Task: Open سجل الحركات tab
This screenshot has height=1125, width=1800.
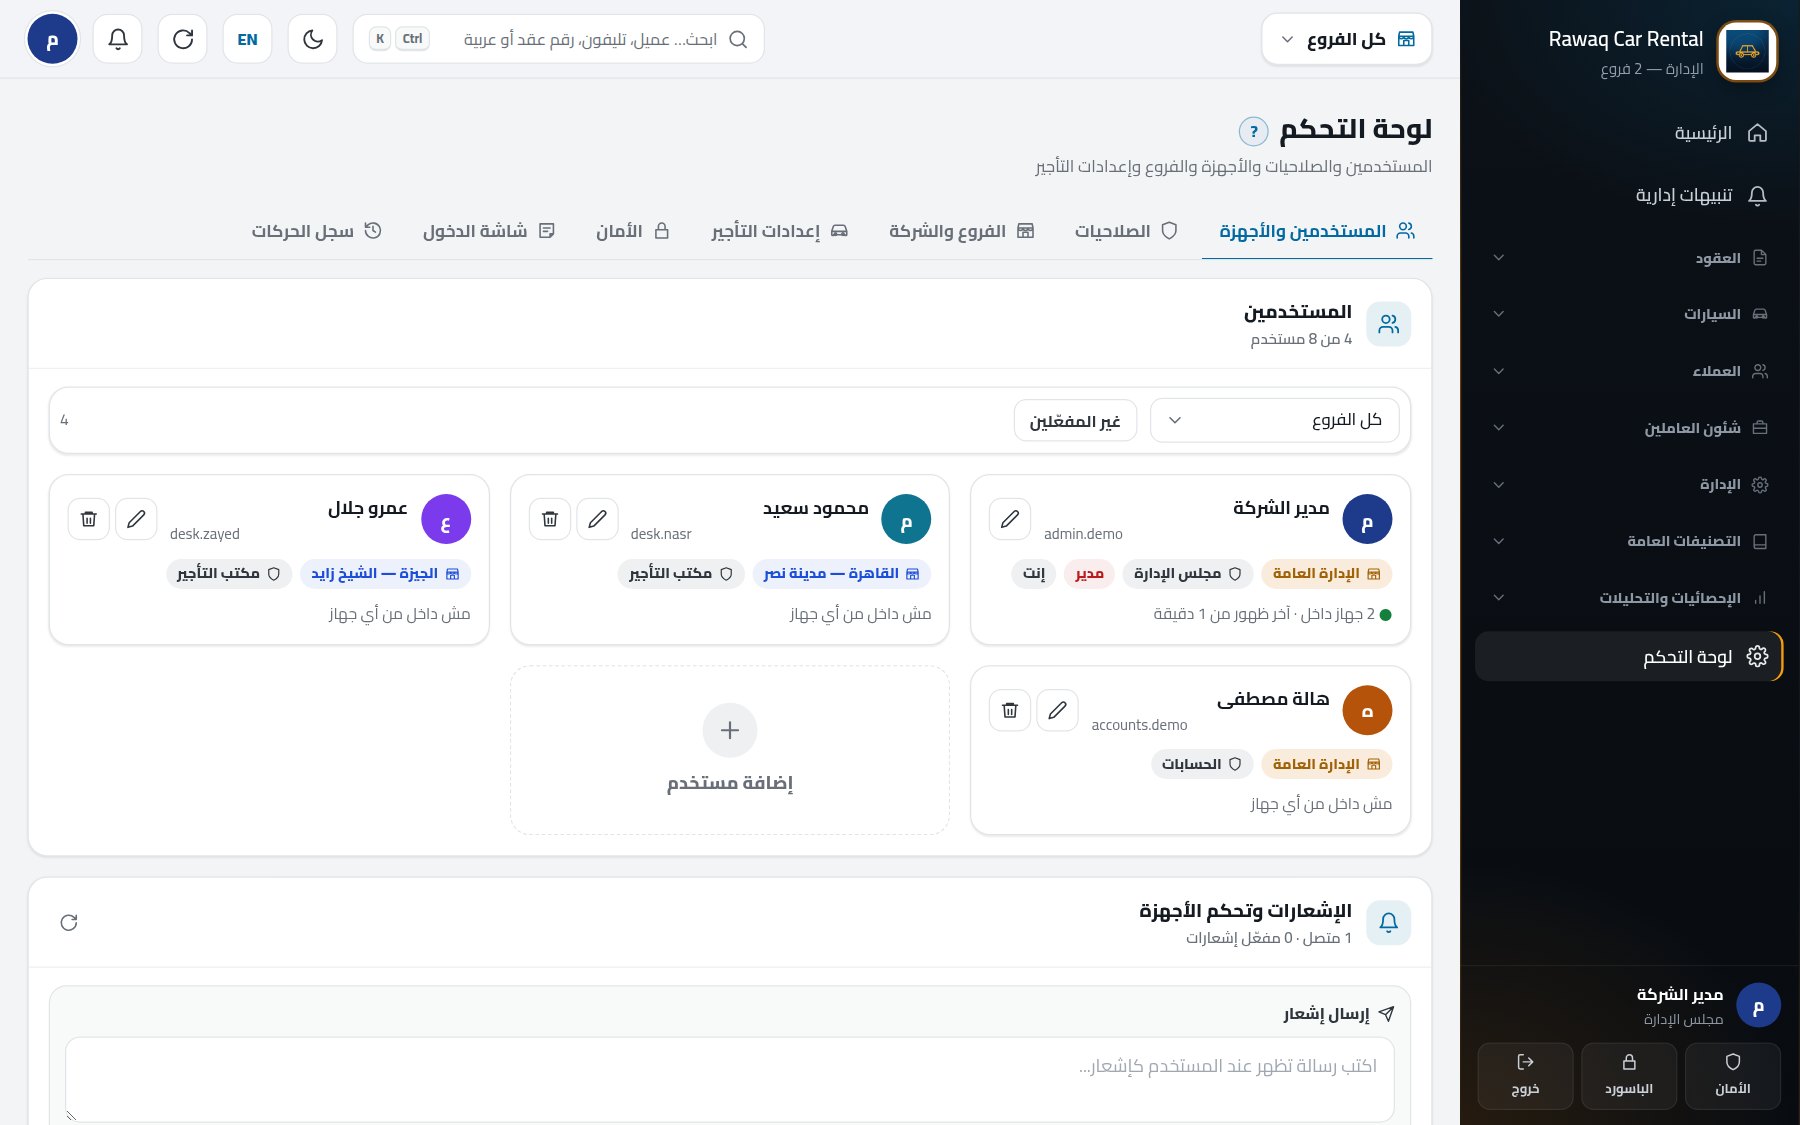Action: pyautogui.click(x=316, y=231)
